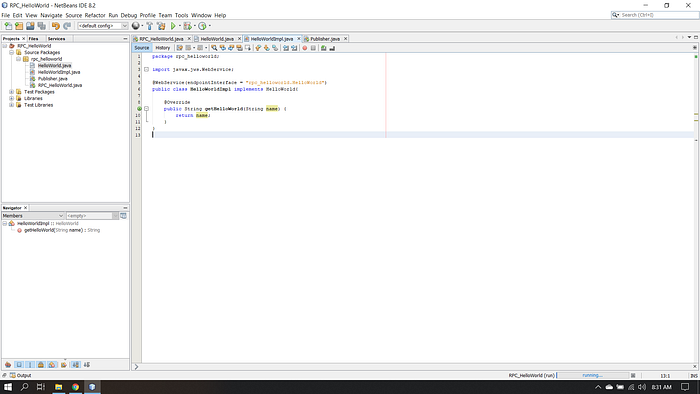Click the Undo arrow icon

tap(55, 26)
